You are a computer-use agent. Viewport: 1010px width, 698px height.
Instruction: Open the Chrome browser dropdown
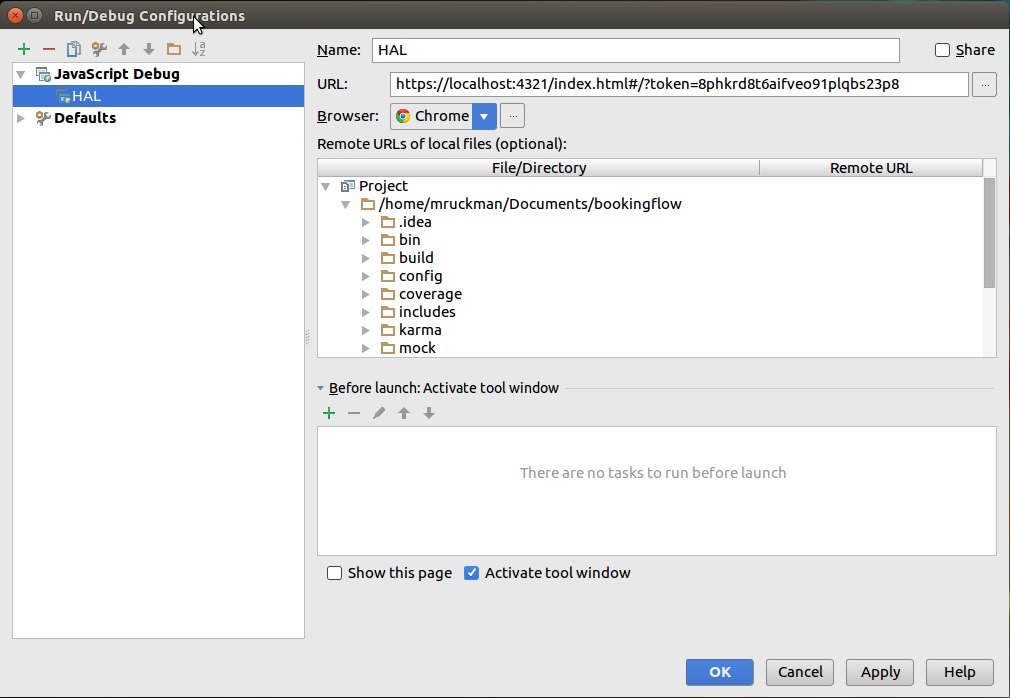click(484, 116)
